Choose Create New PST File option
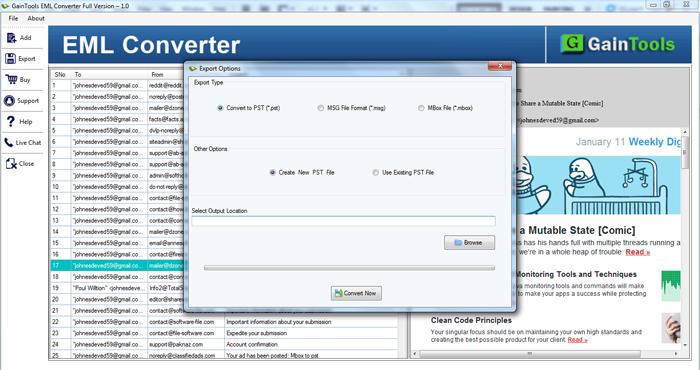The height and width of the screenshot is (370, 700). (x=272, y=173)
